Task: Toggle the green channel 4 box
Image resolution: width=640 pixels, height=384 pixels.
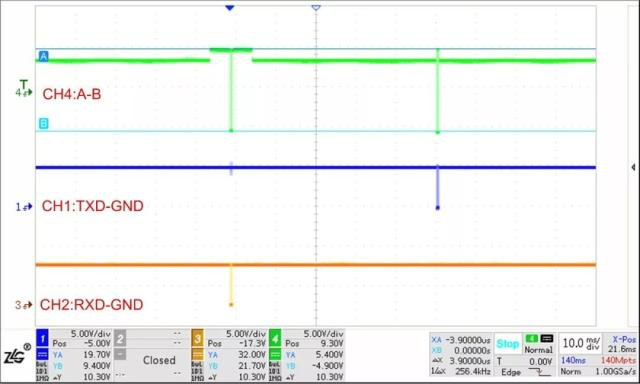Action: coord(275,339)
